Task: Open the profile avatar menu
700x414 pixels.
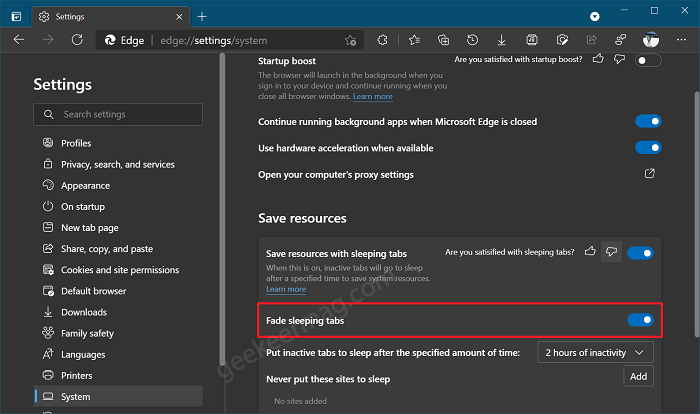Action: tap(651, 40)
